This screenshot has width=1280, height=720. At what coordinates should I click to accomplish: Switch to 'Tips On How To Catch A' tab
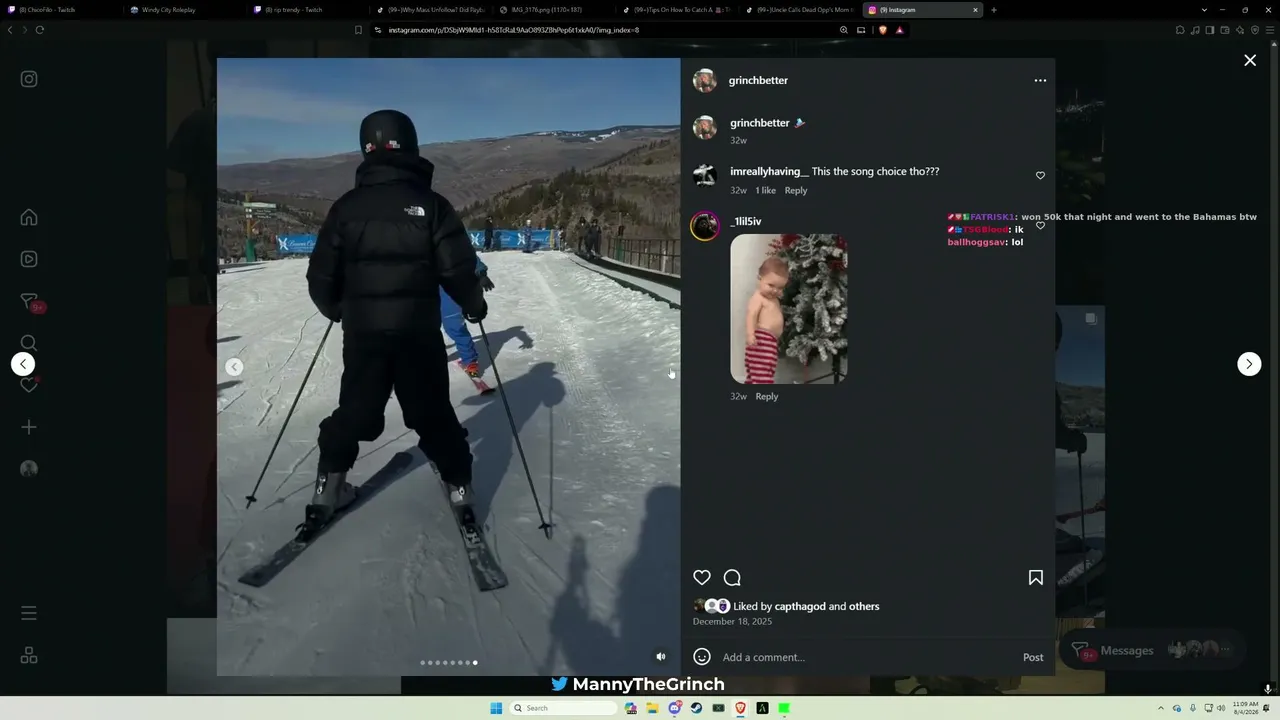pos(676,10)
